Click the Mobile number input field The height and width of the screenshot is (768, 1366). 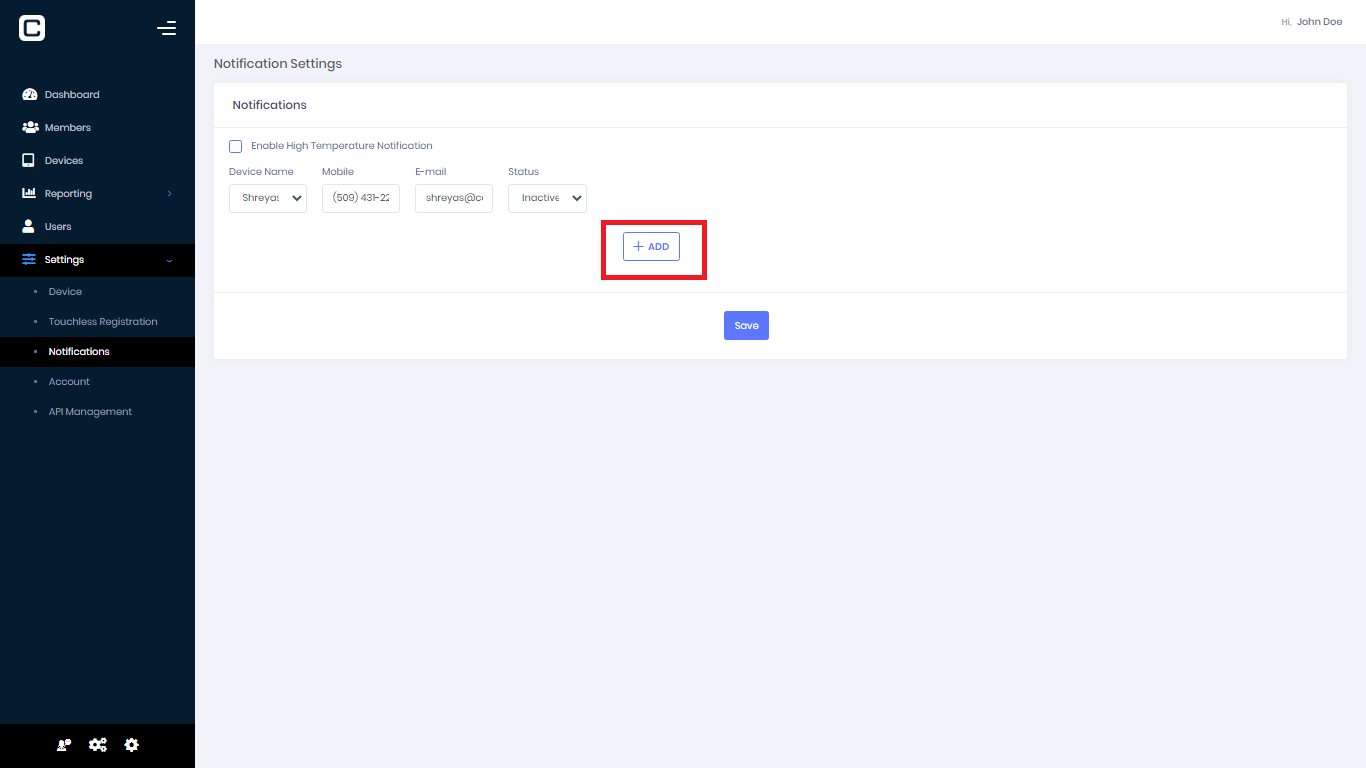(361, 198)
